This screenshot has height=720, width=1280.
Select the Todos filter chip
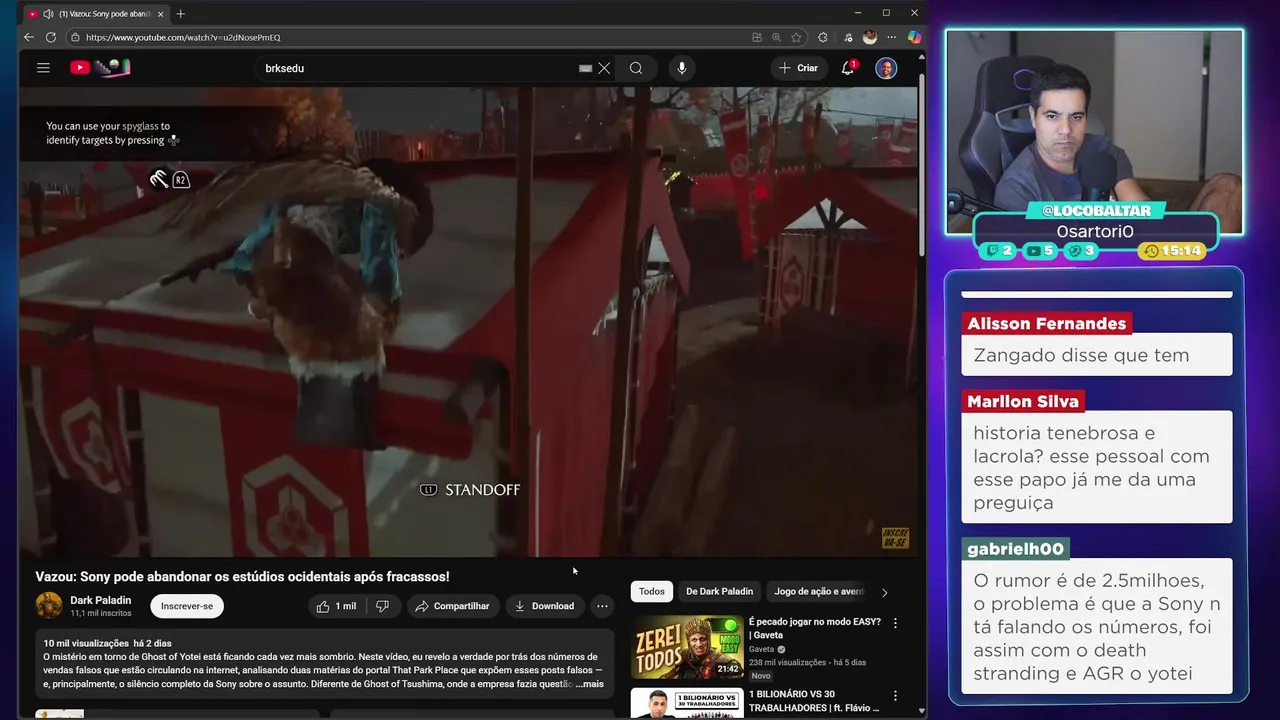tap(652, 591)
